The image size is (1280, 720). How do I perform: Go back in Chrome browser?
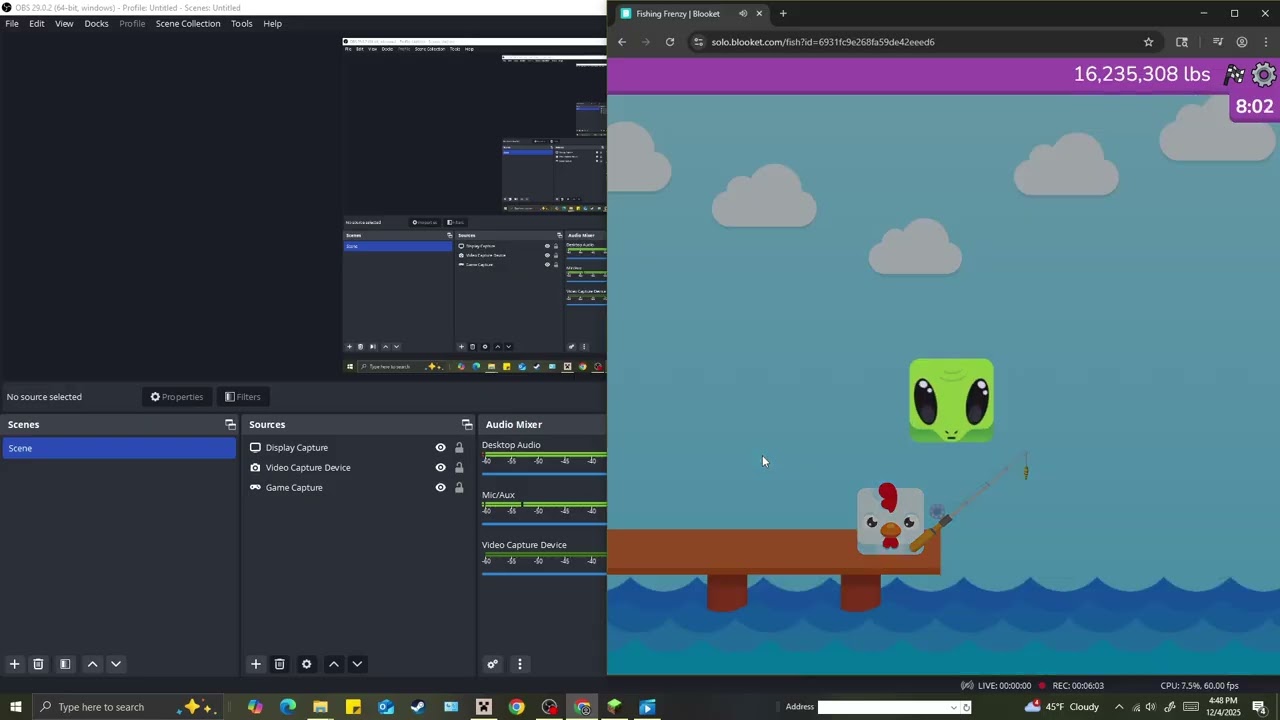click(x=622, y=42)
